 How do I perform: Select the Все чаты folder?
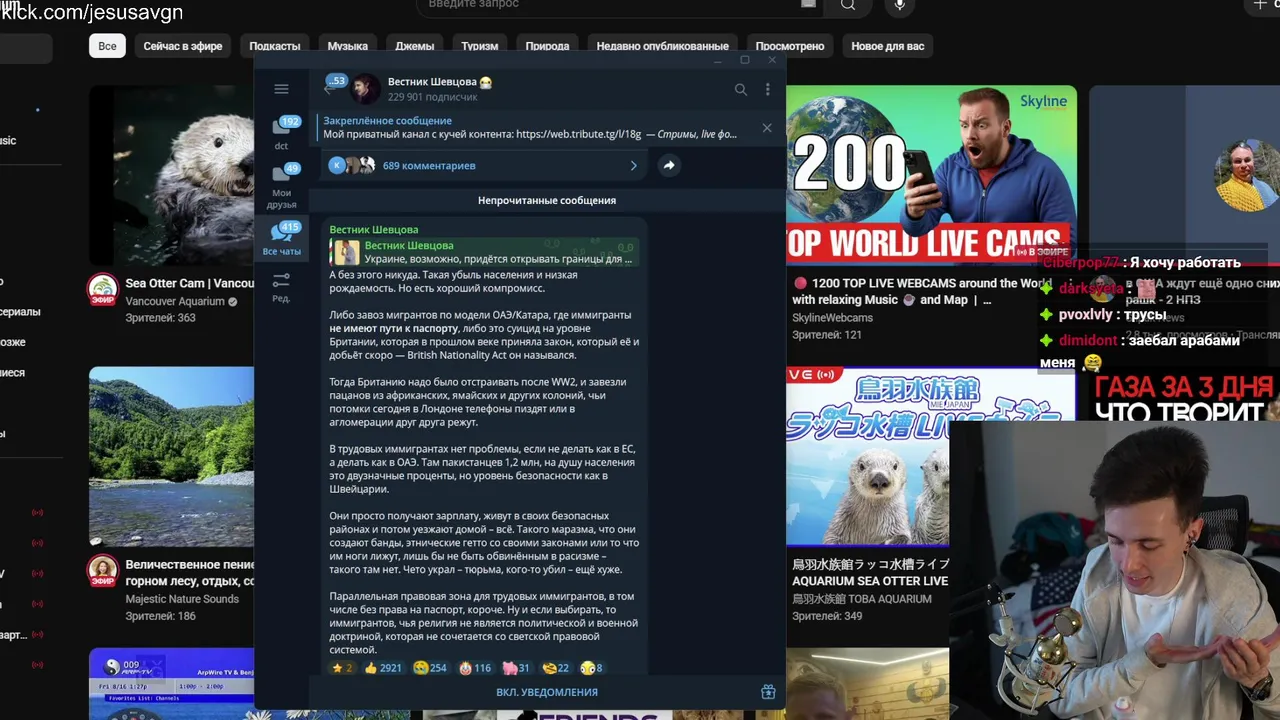pos(282,240)
